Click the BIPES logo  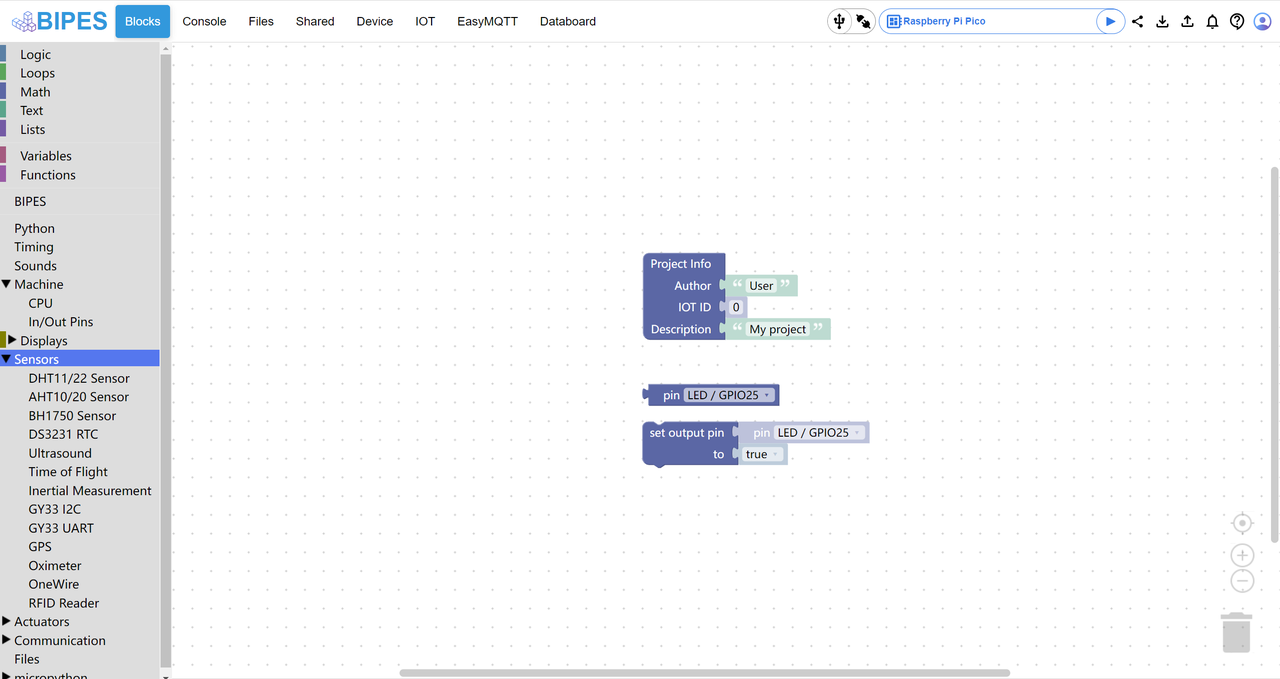(x=59, y=21)
